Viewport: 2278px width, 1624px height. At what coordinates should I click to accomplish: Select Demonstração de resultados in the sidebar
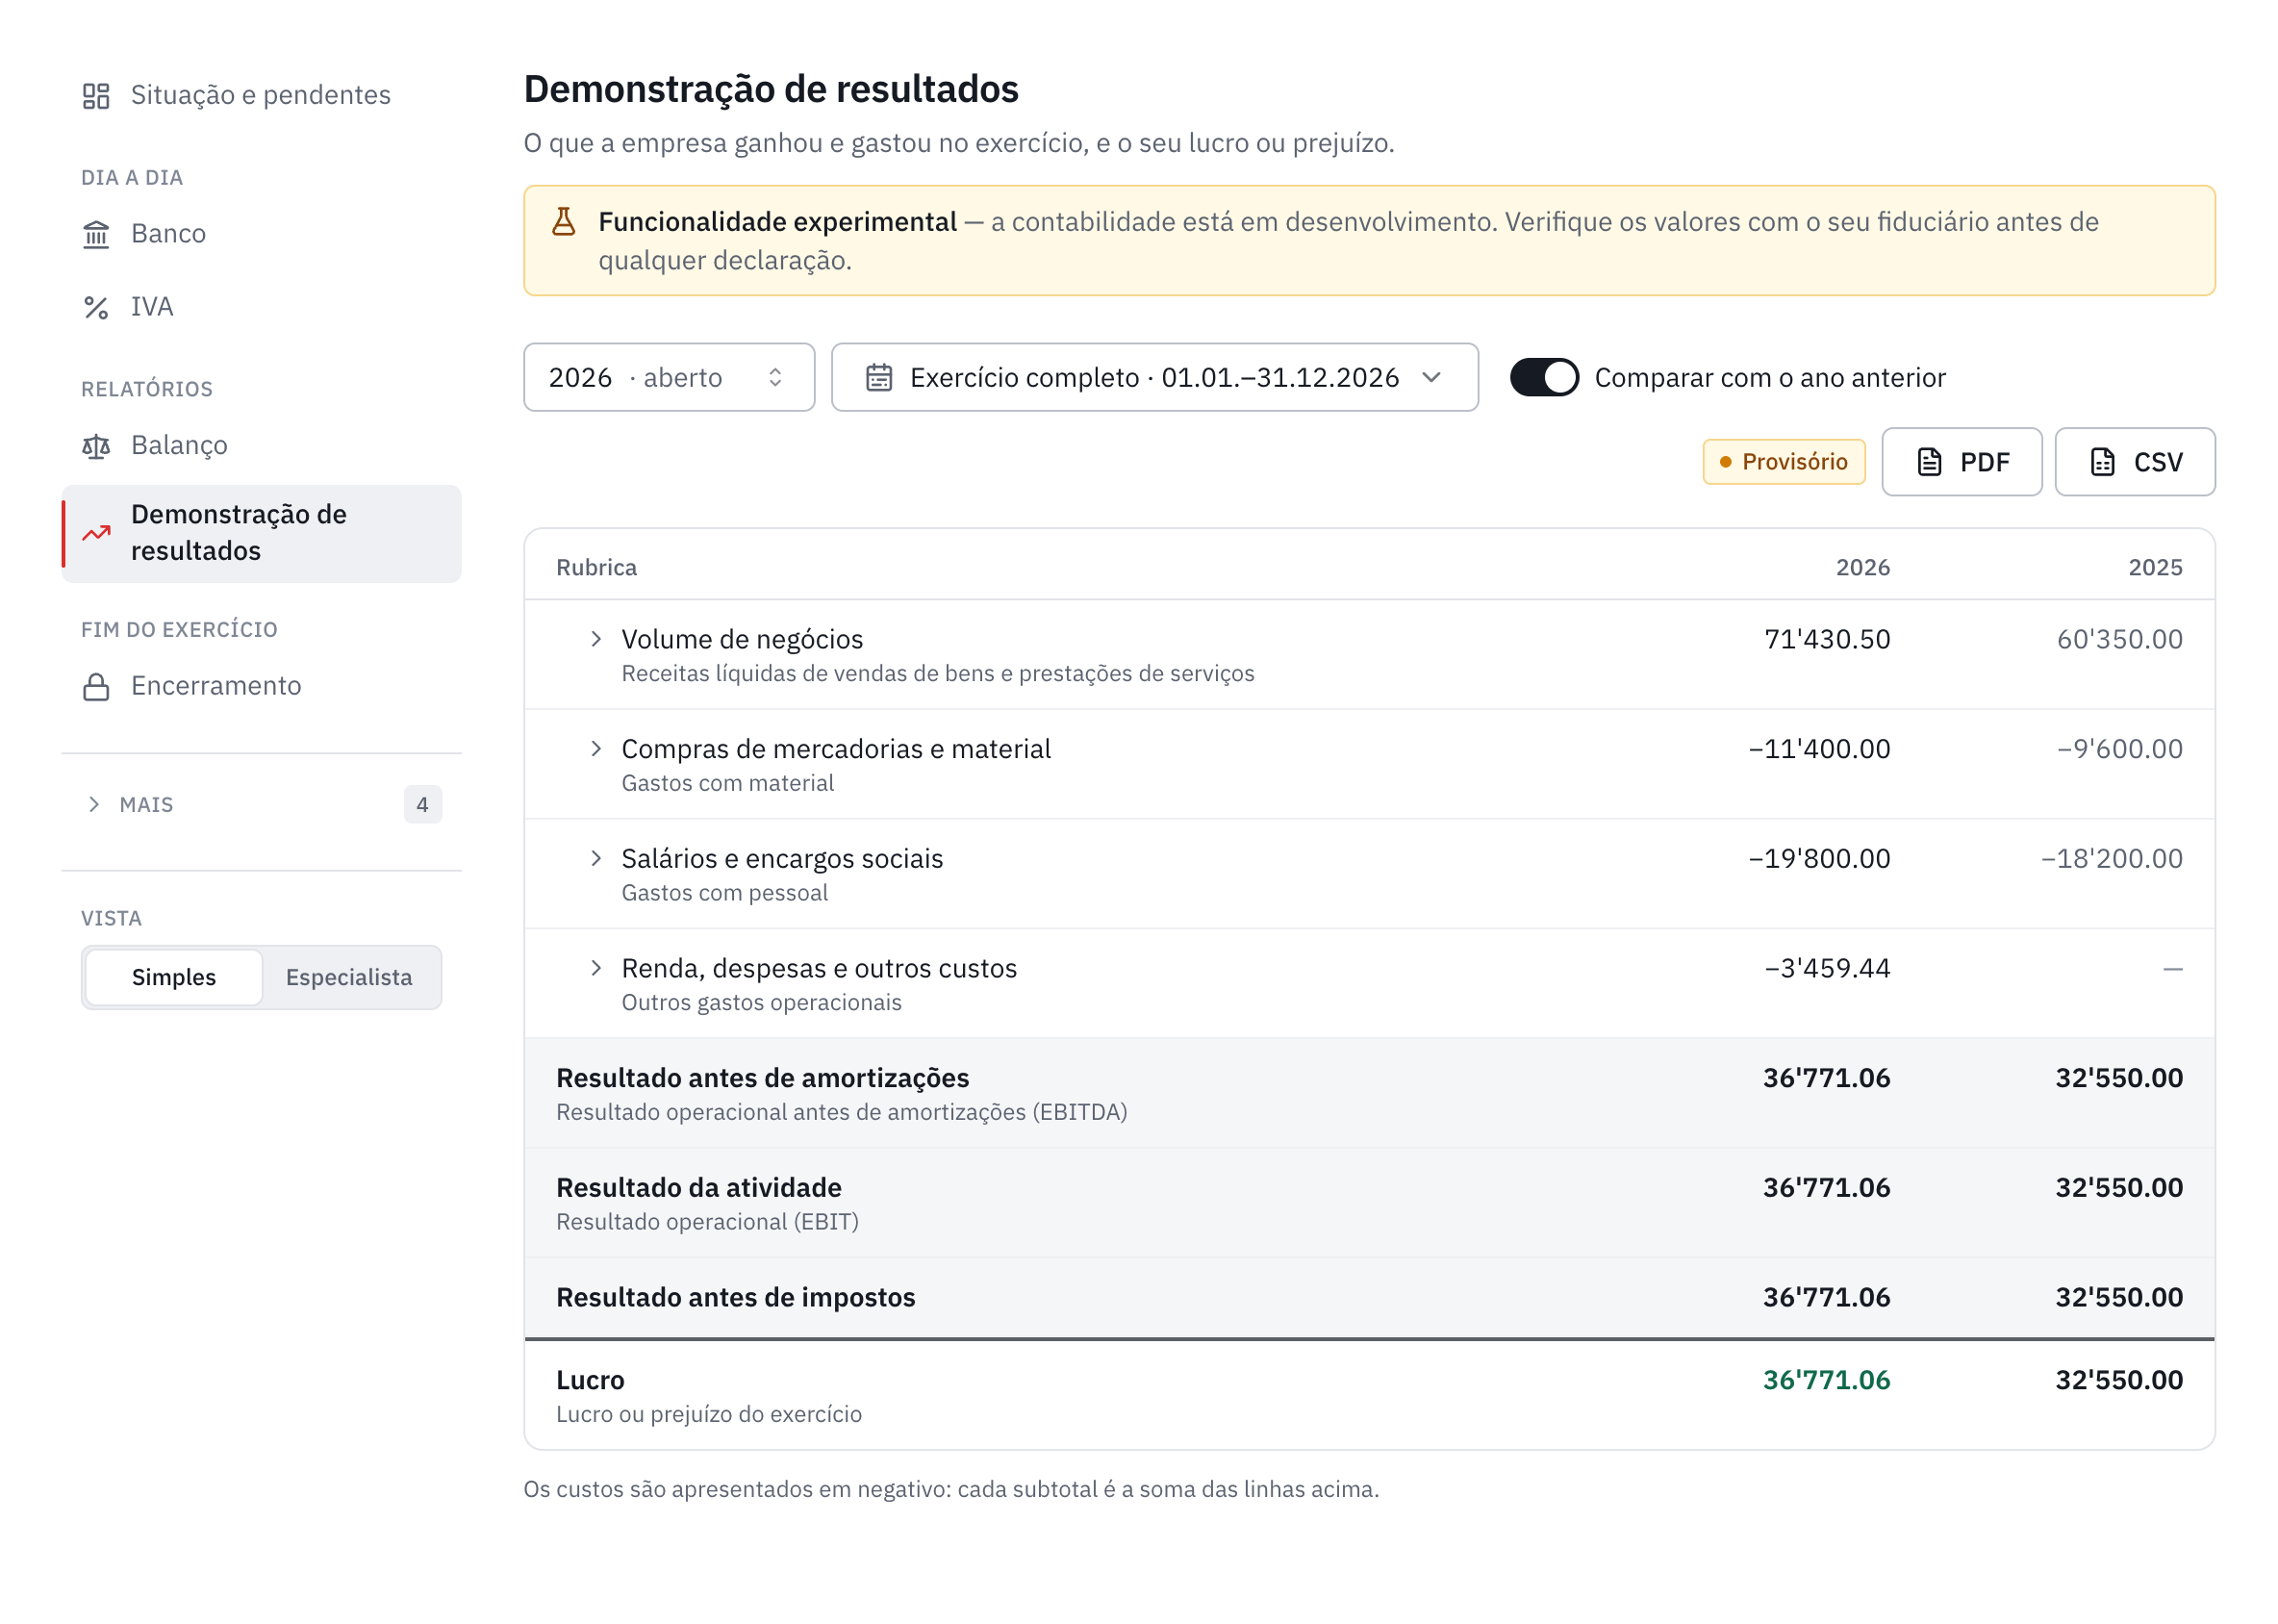click(x=262, y=534)
